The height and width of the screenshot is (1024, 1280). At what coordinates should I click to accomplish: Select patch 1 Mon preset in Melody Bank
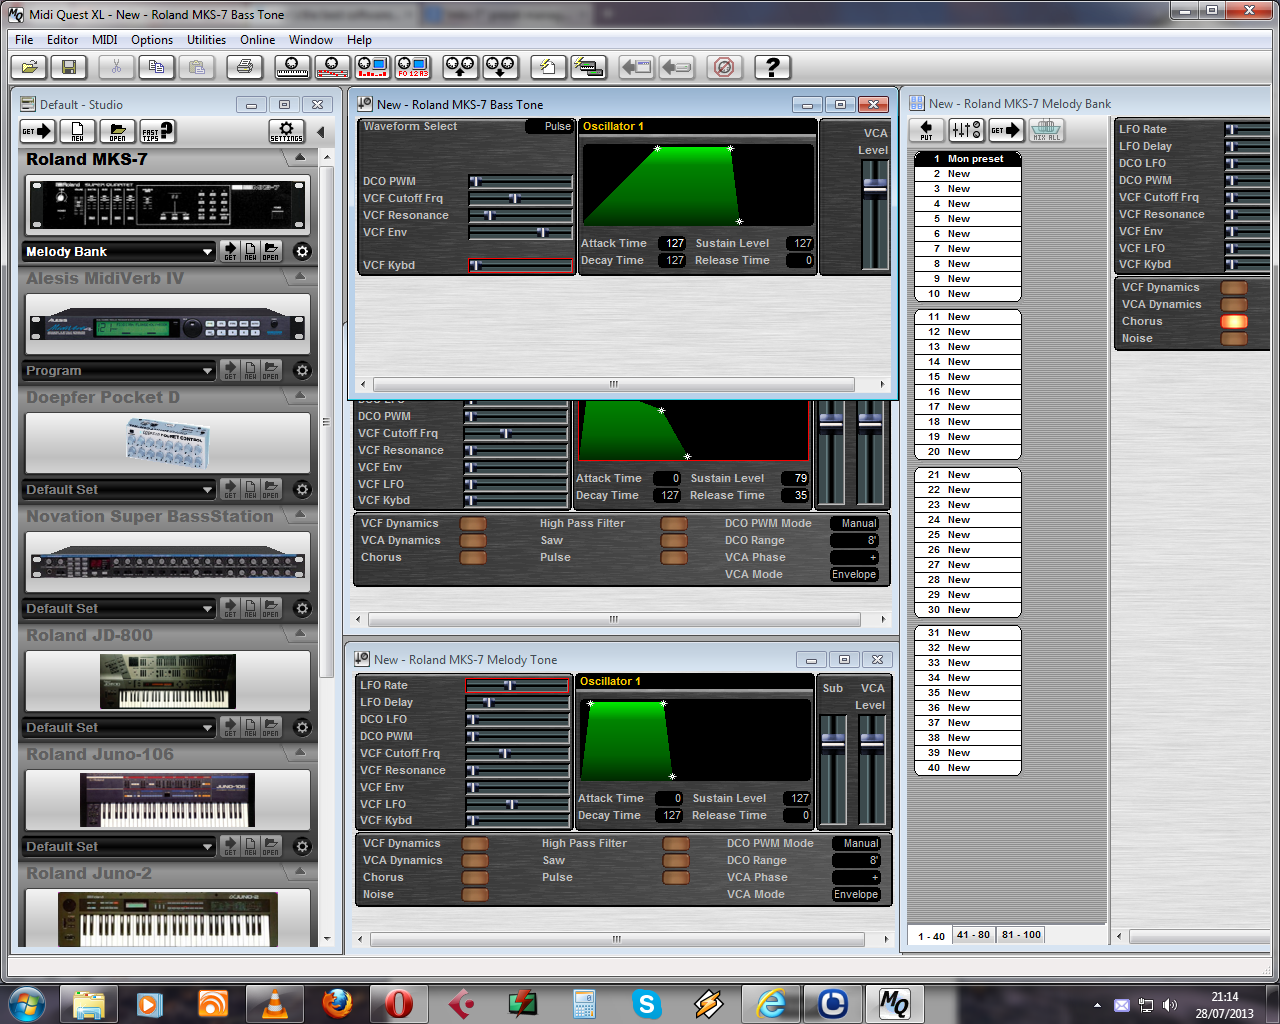pyautogui.click(x=968, y=159)
